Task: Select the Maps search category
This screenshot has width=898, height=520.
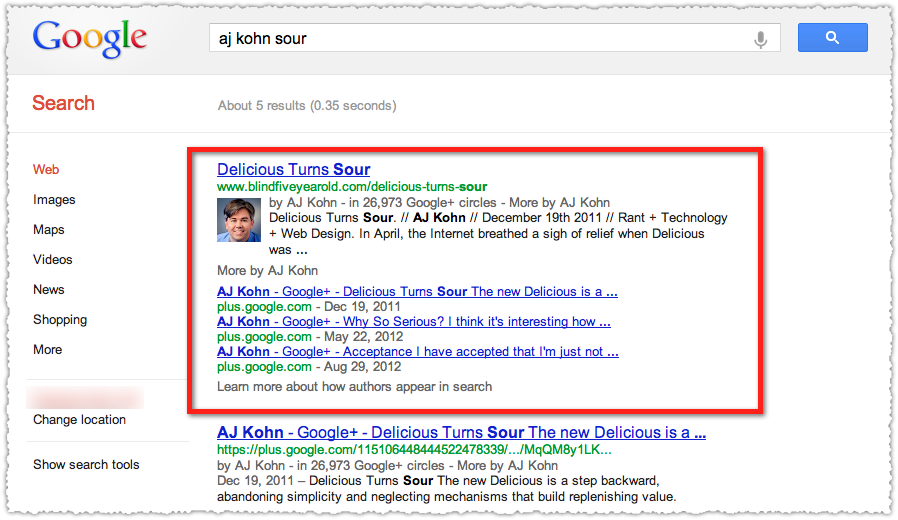Action: [49, 230]
